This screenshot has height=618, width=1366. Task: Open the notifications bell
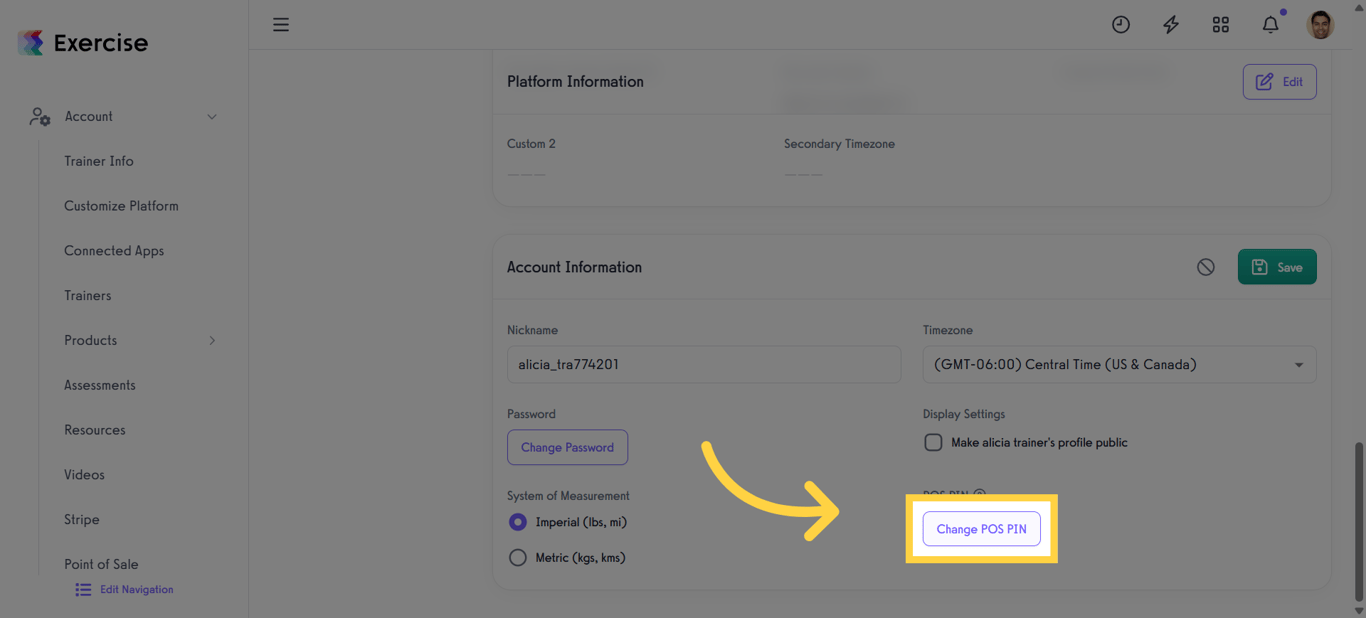click(1270, 25)
